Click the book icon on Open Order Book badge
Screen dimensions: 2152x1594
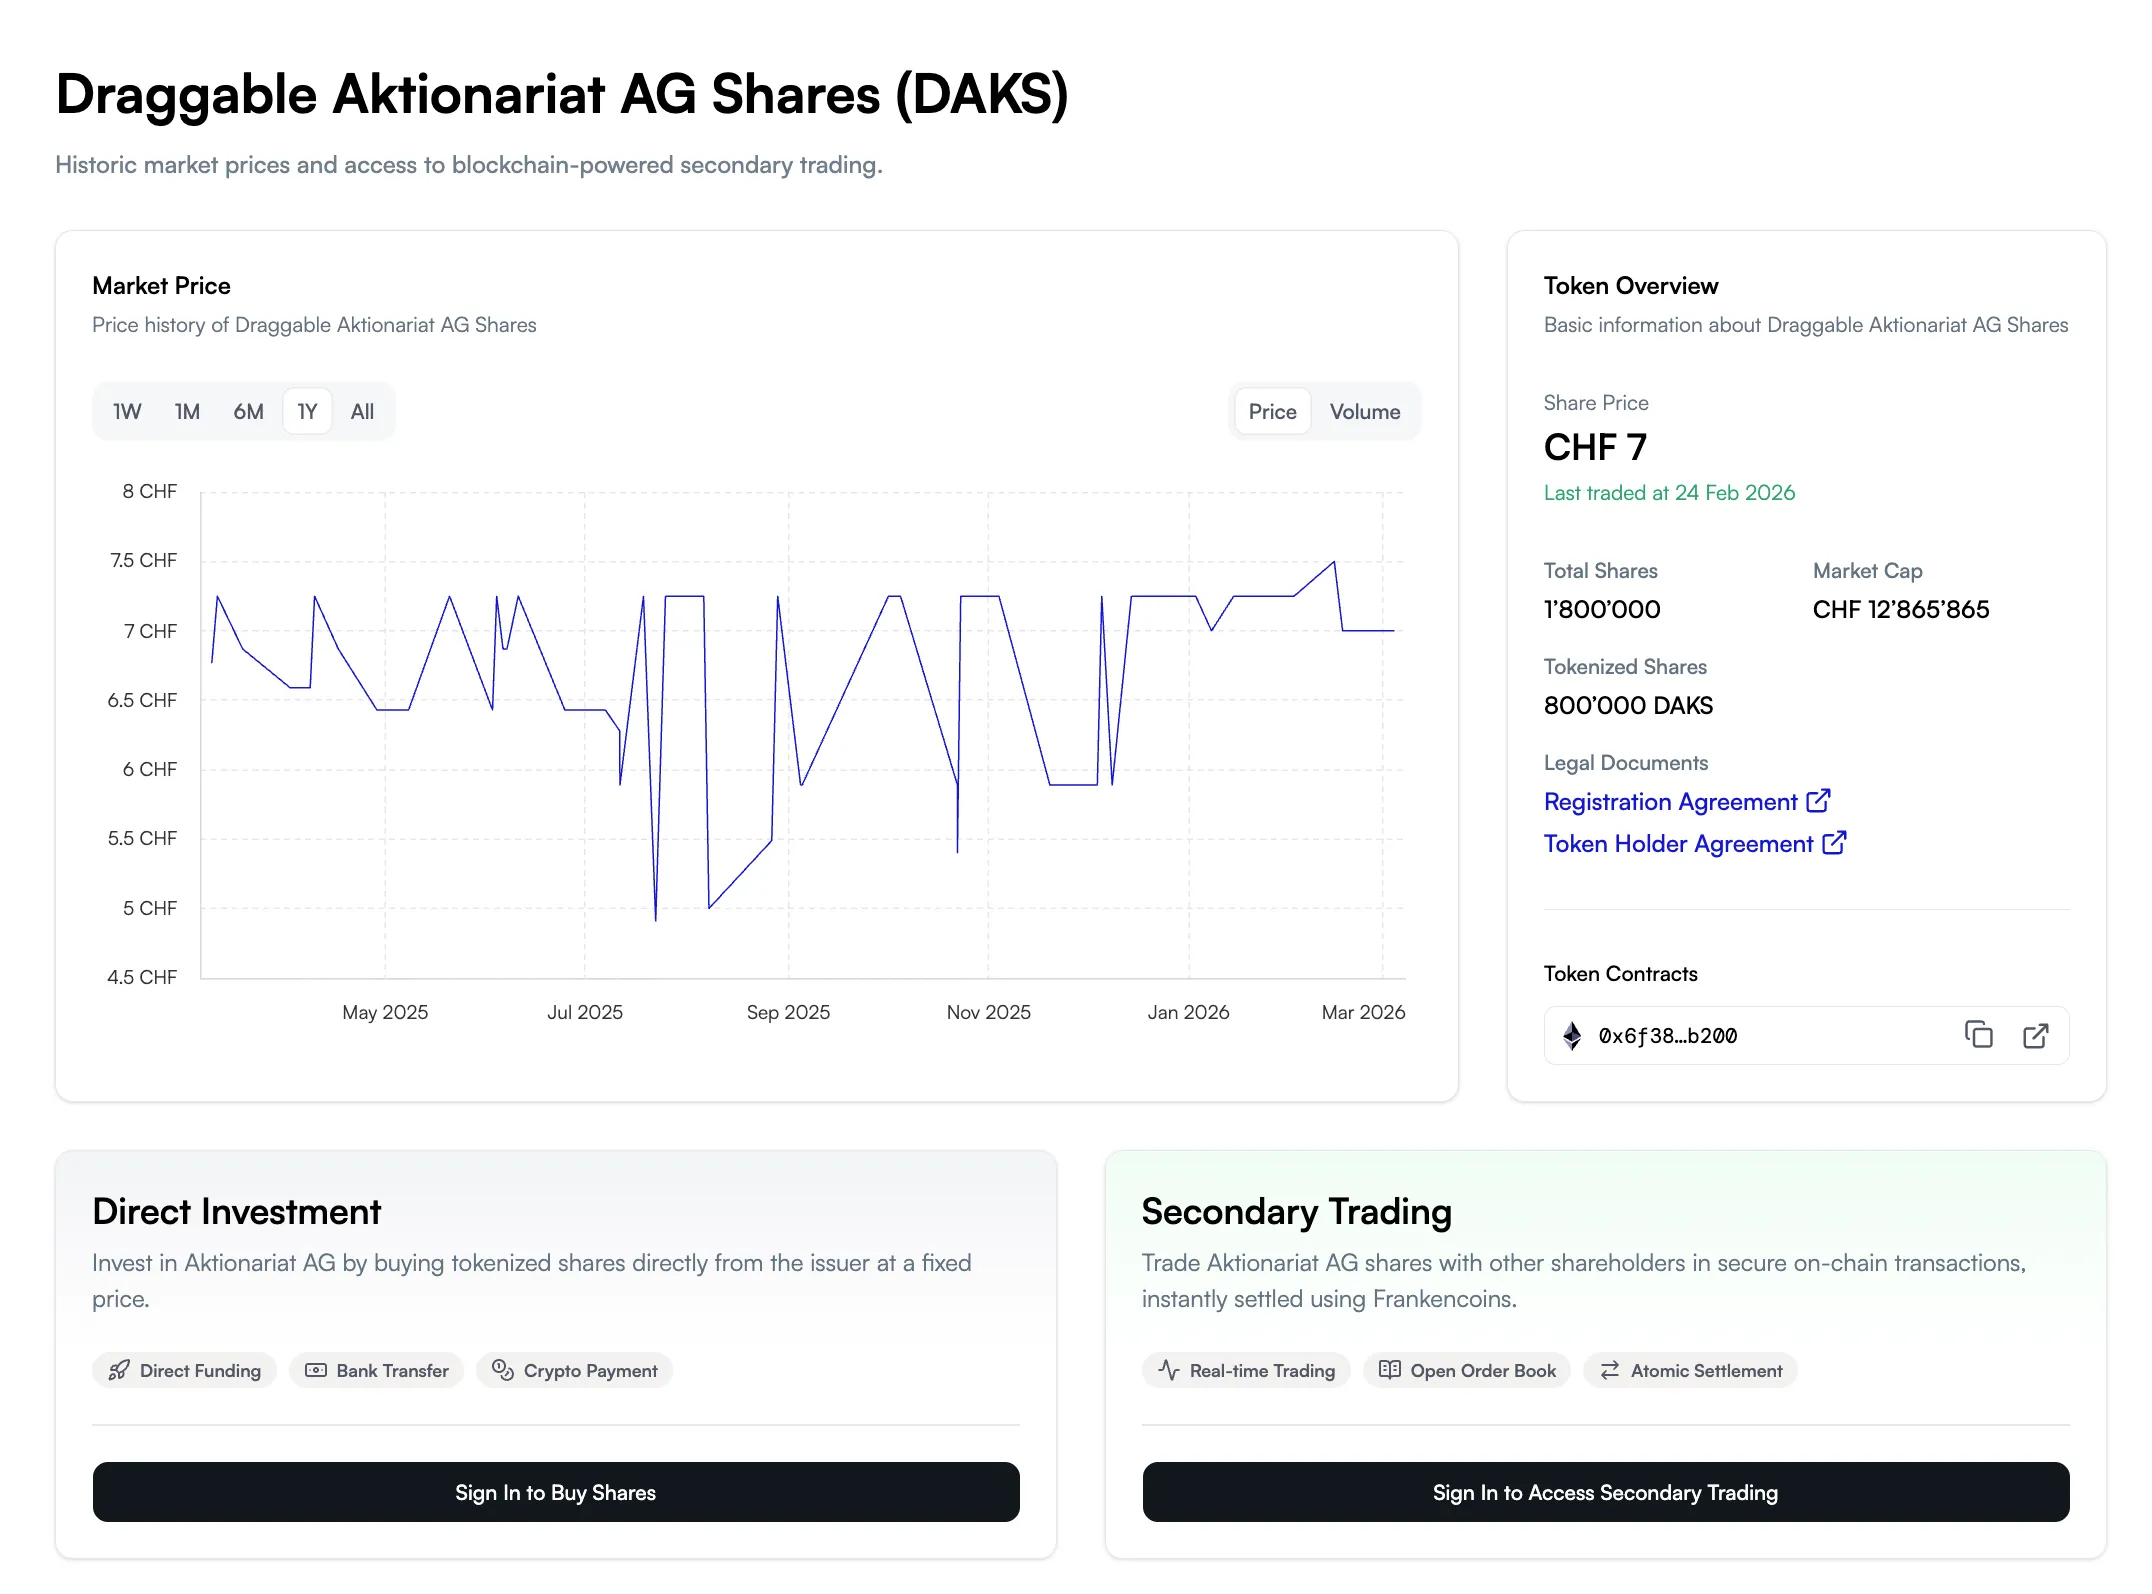point(1390,1370)
